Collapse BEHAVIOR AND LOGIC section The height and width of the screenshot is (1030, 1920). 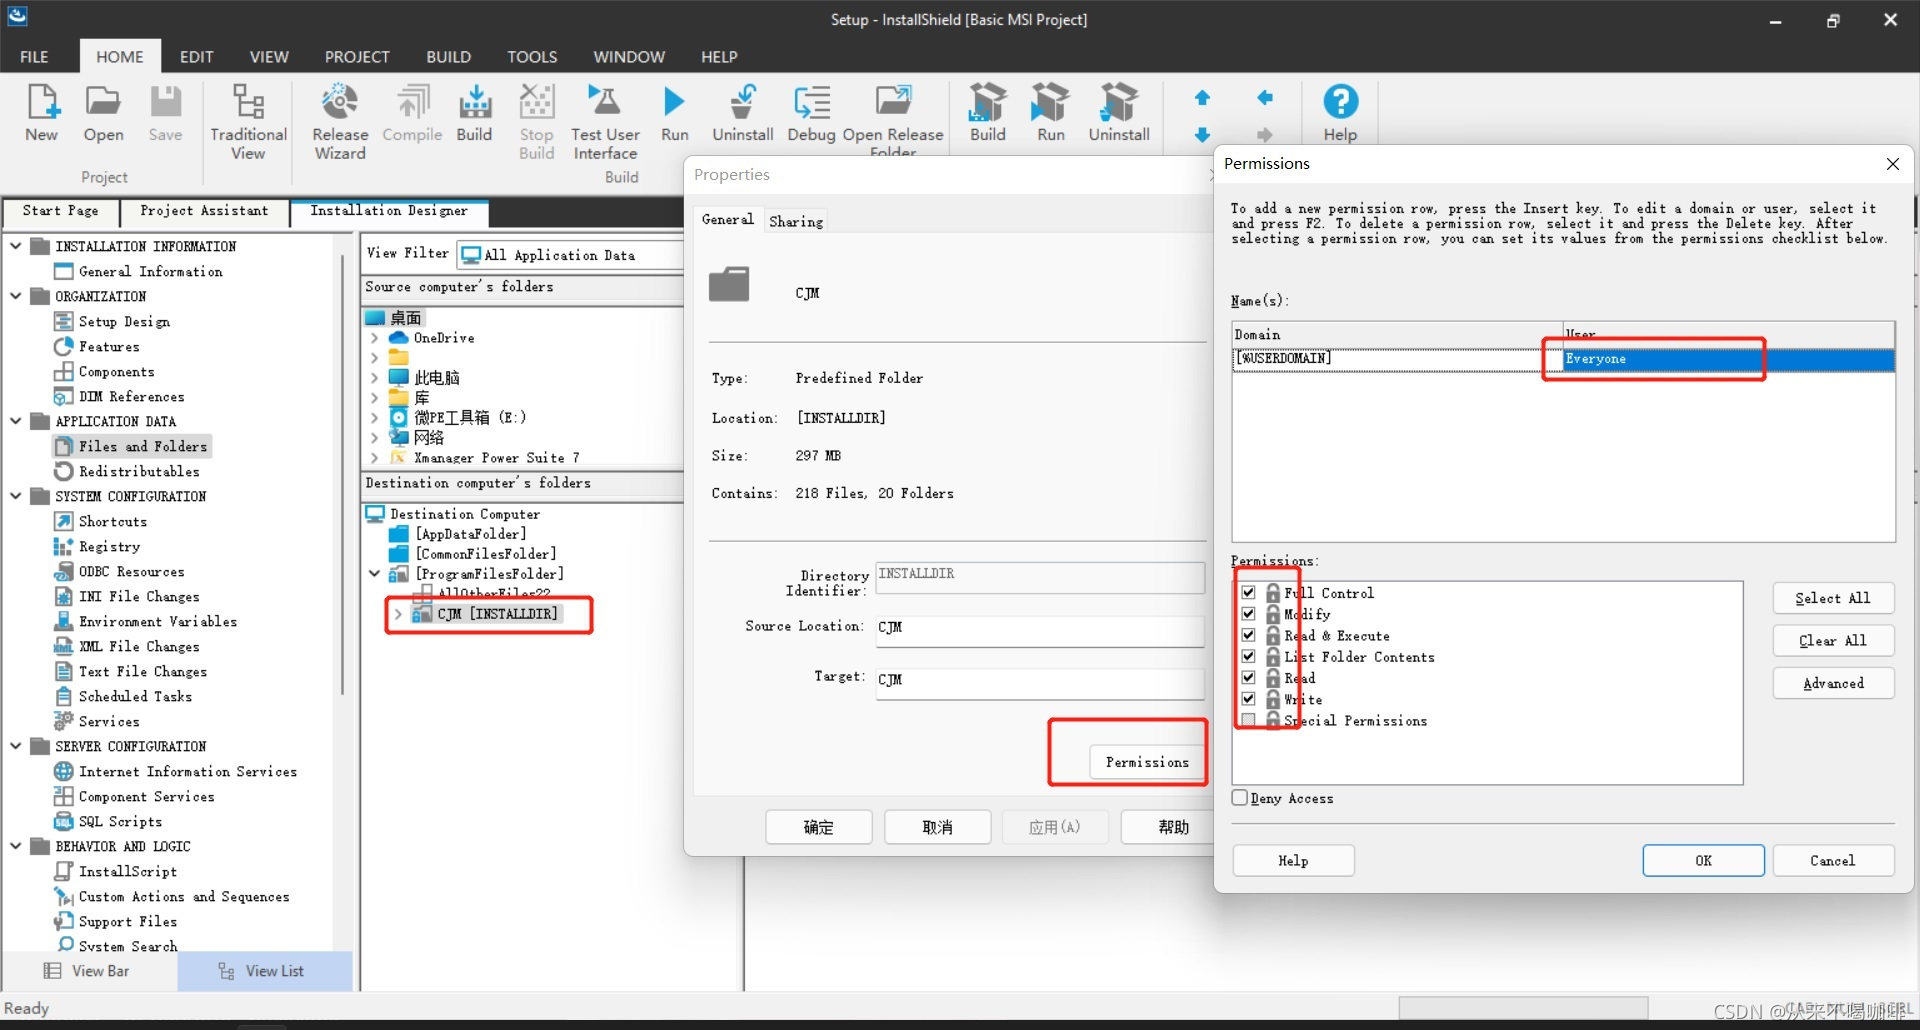click(15, 845)
